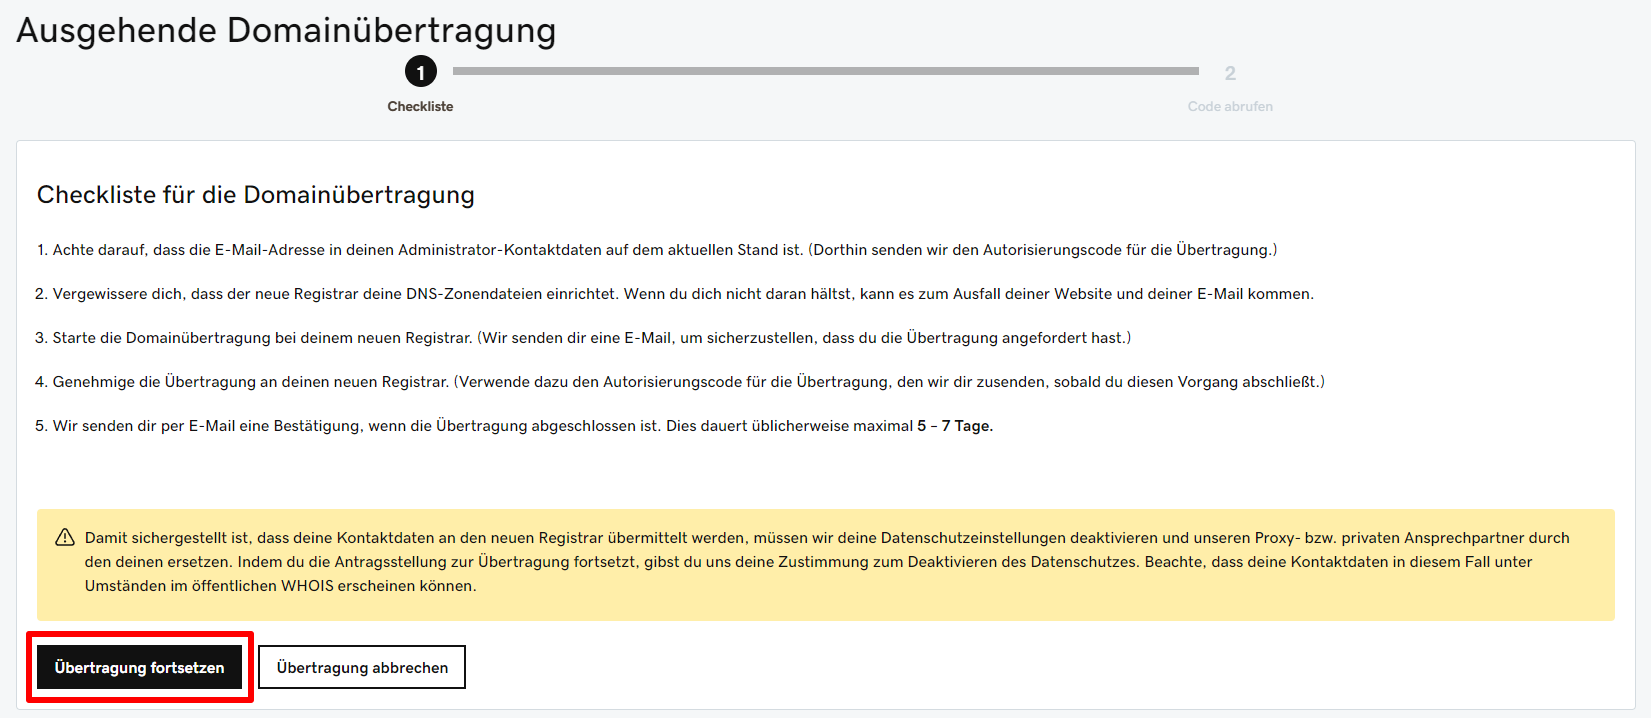1651x718 pixels.
Task: Click the grey progress bar between steps
Action: [x=826, y=71]
